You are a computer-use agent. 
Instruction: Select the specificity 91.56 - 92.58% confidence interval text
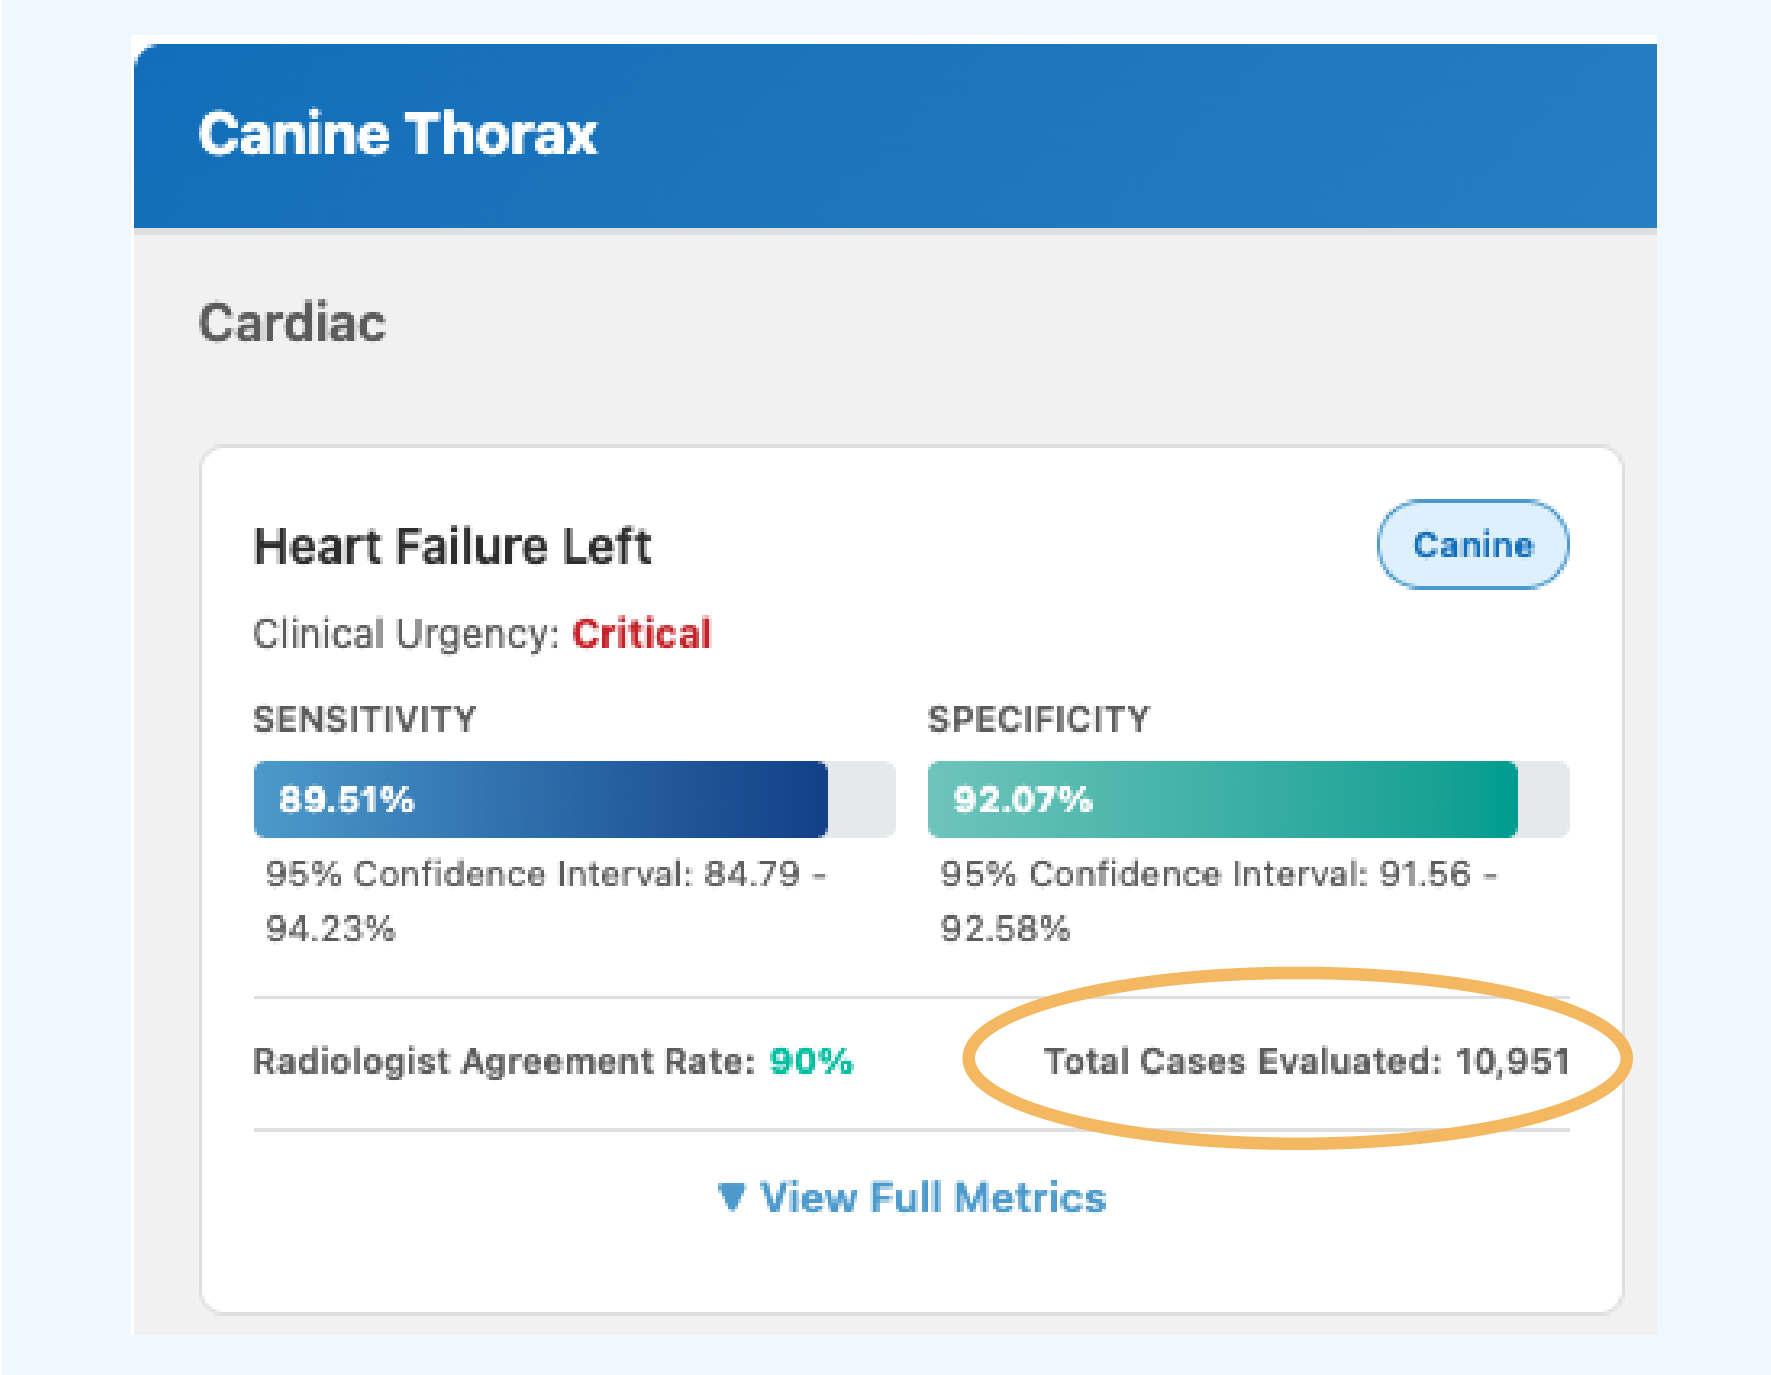click(x=1218, y=901)
